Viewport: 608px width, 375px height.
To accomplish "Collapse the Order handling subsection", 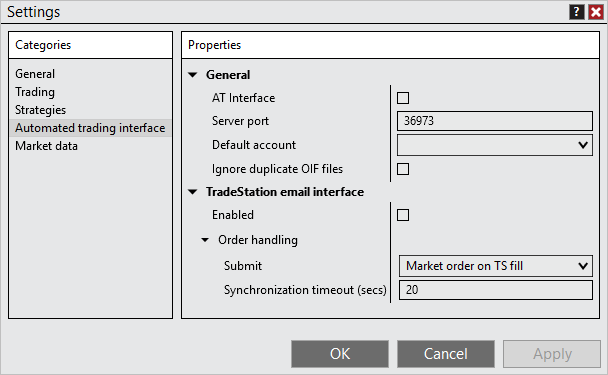I will [205, 240].
